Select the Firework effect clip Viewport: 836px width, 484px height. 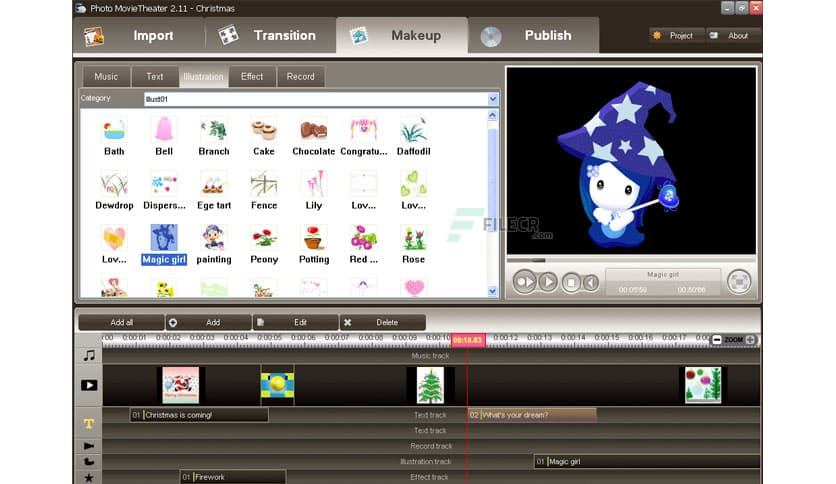[233, 477]
